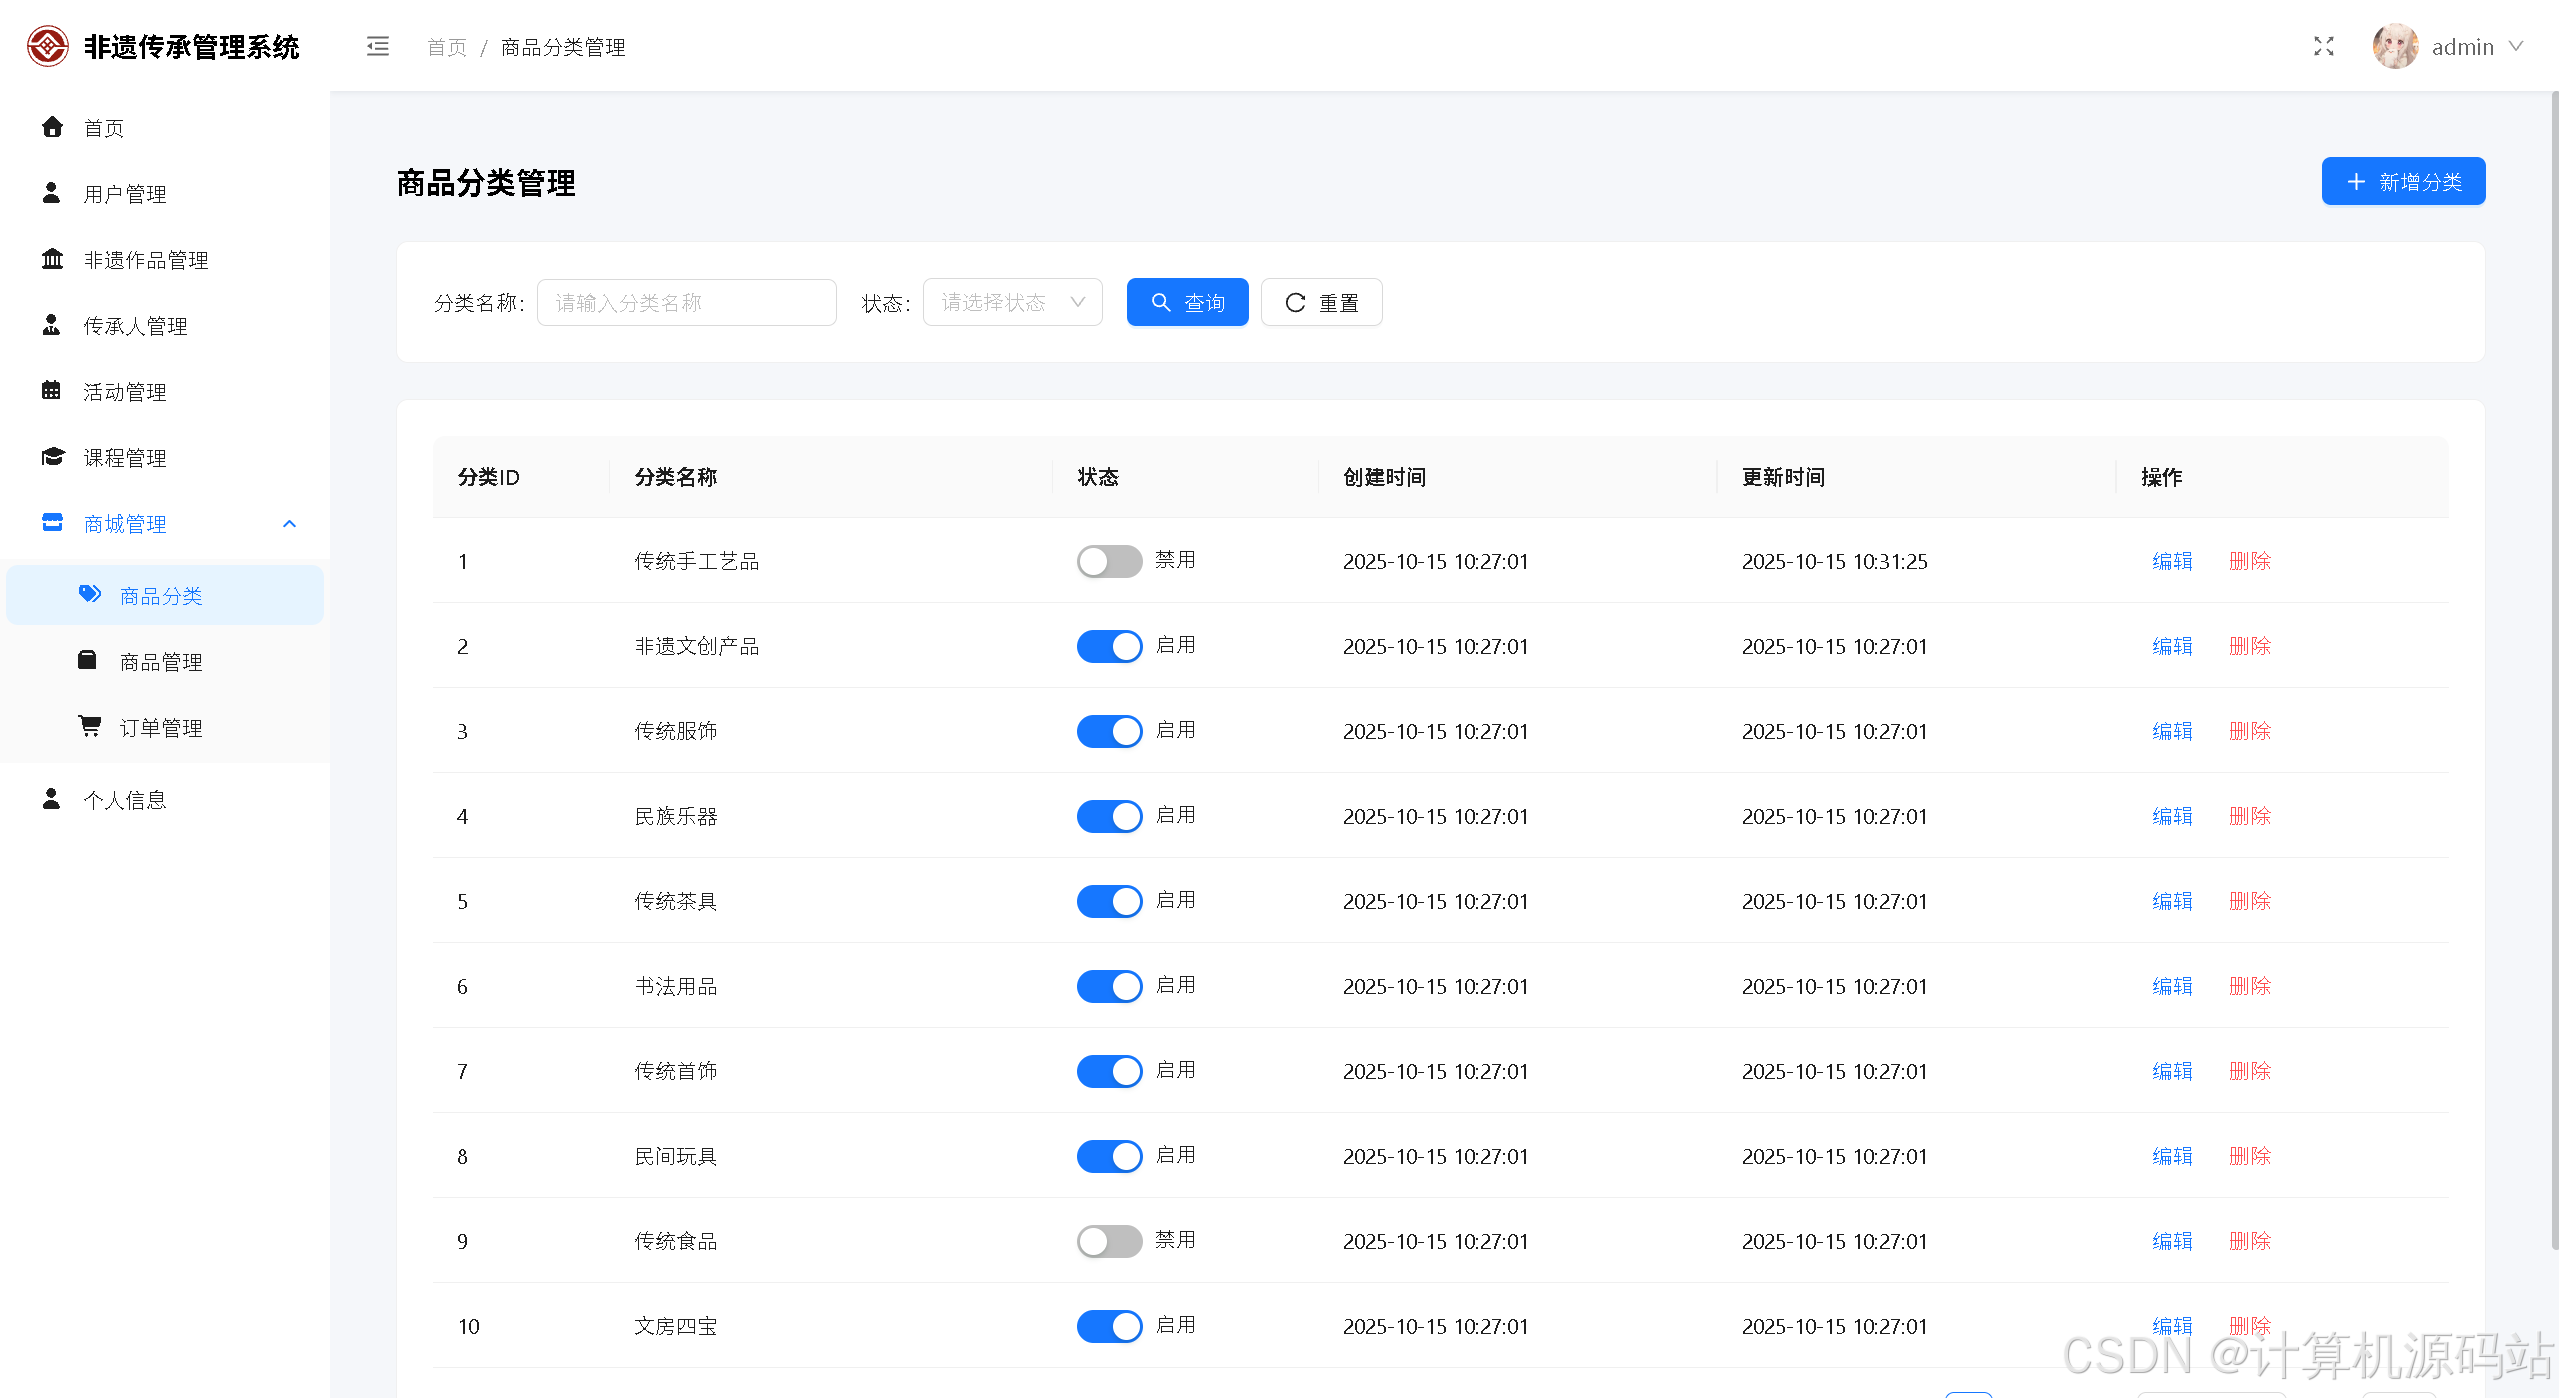This screenshot has height=1398, width=2559.
Task: Open the 商品管理 menu item
Action: click(x=161, y=662)
